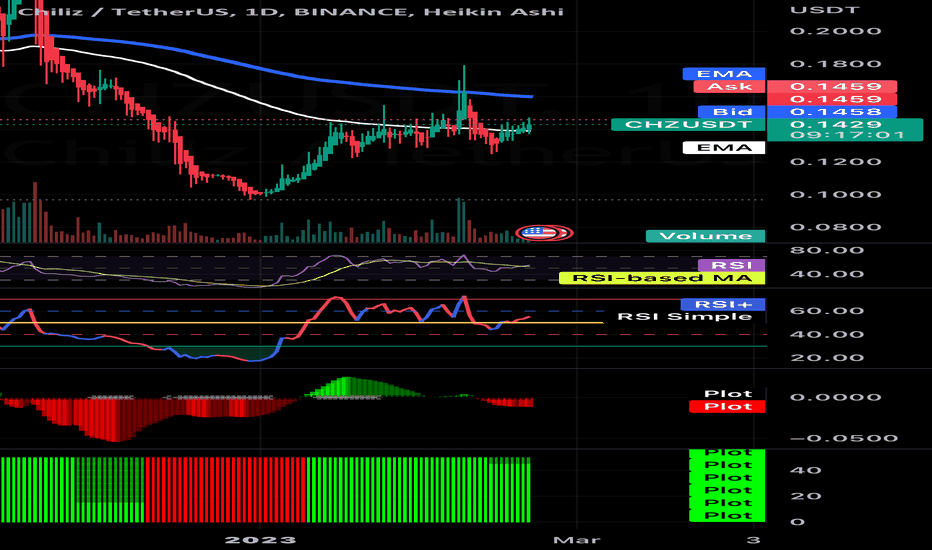Click the 0.1000 price axis value

pos(836,194)
